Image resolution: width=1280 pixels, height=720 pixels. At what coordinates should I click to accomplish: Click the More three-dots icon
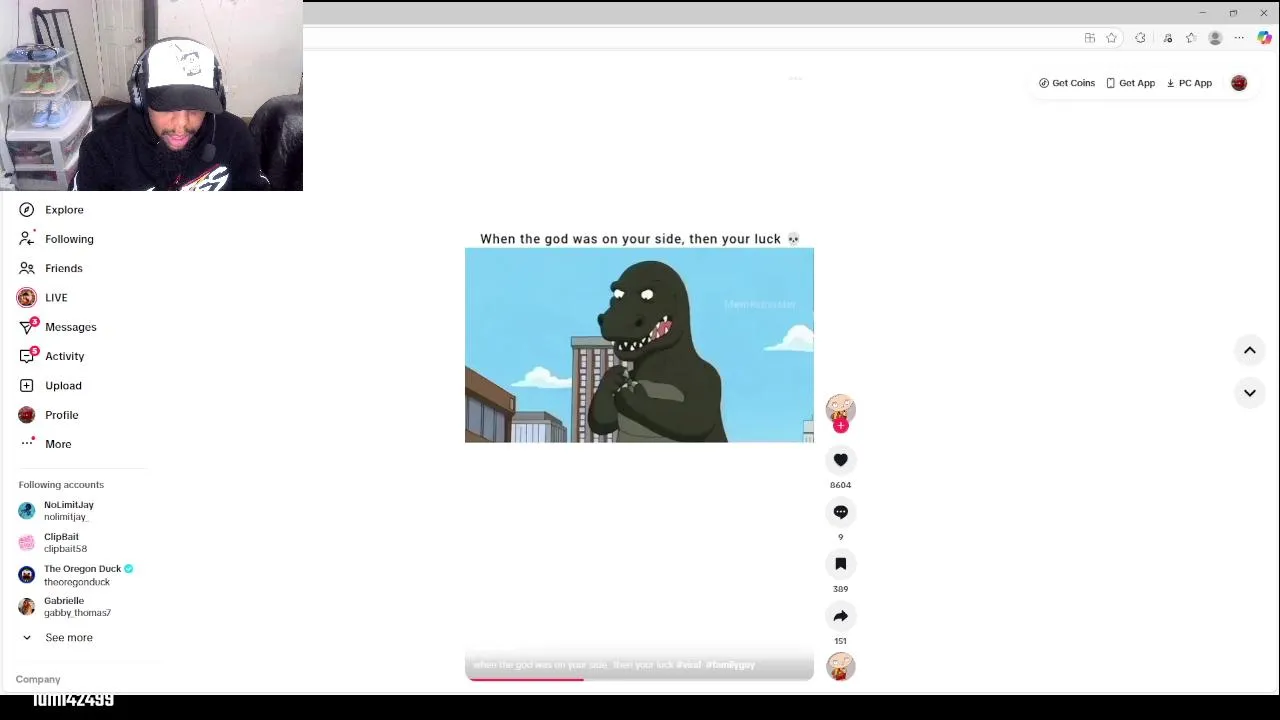tap(27, 444)
